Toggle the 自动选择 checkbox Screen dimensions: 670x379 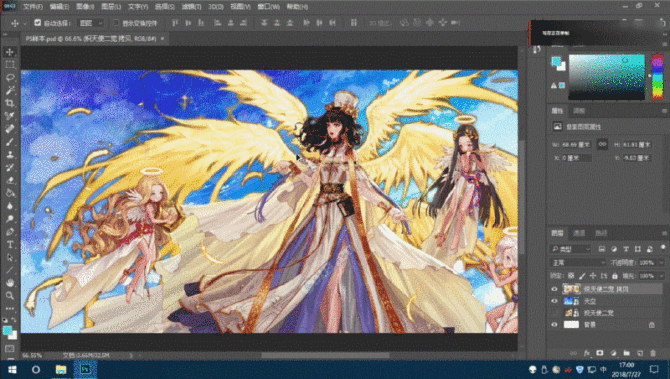click(x=38, y=23)
